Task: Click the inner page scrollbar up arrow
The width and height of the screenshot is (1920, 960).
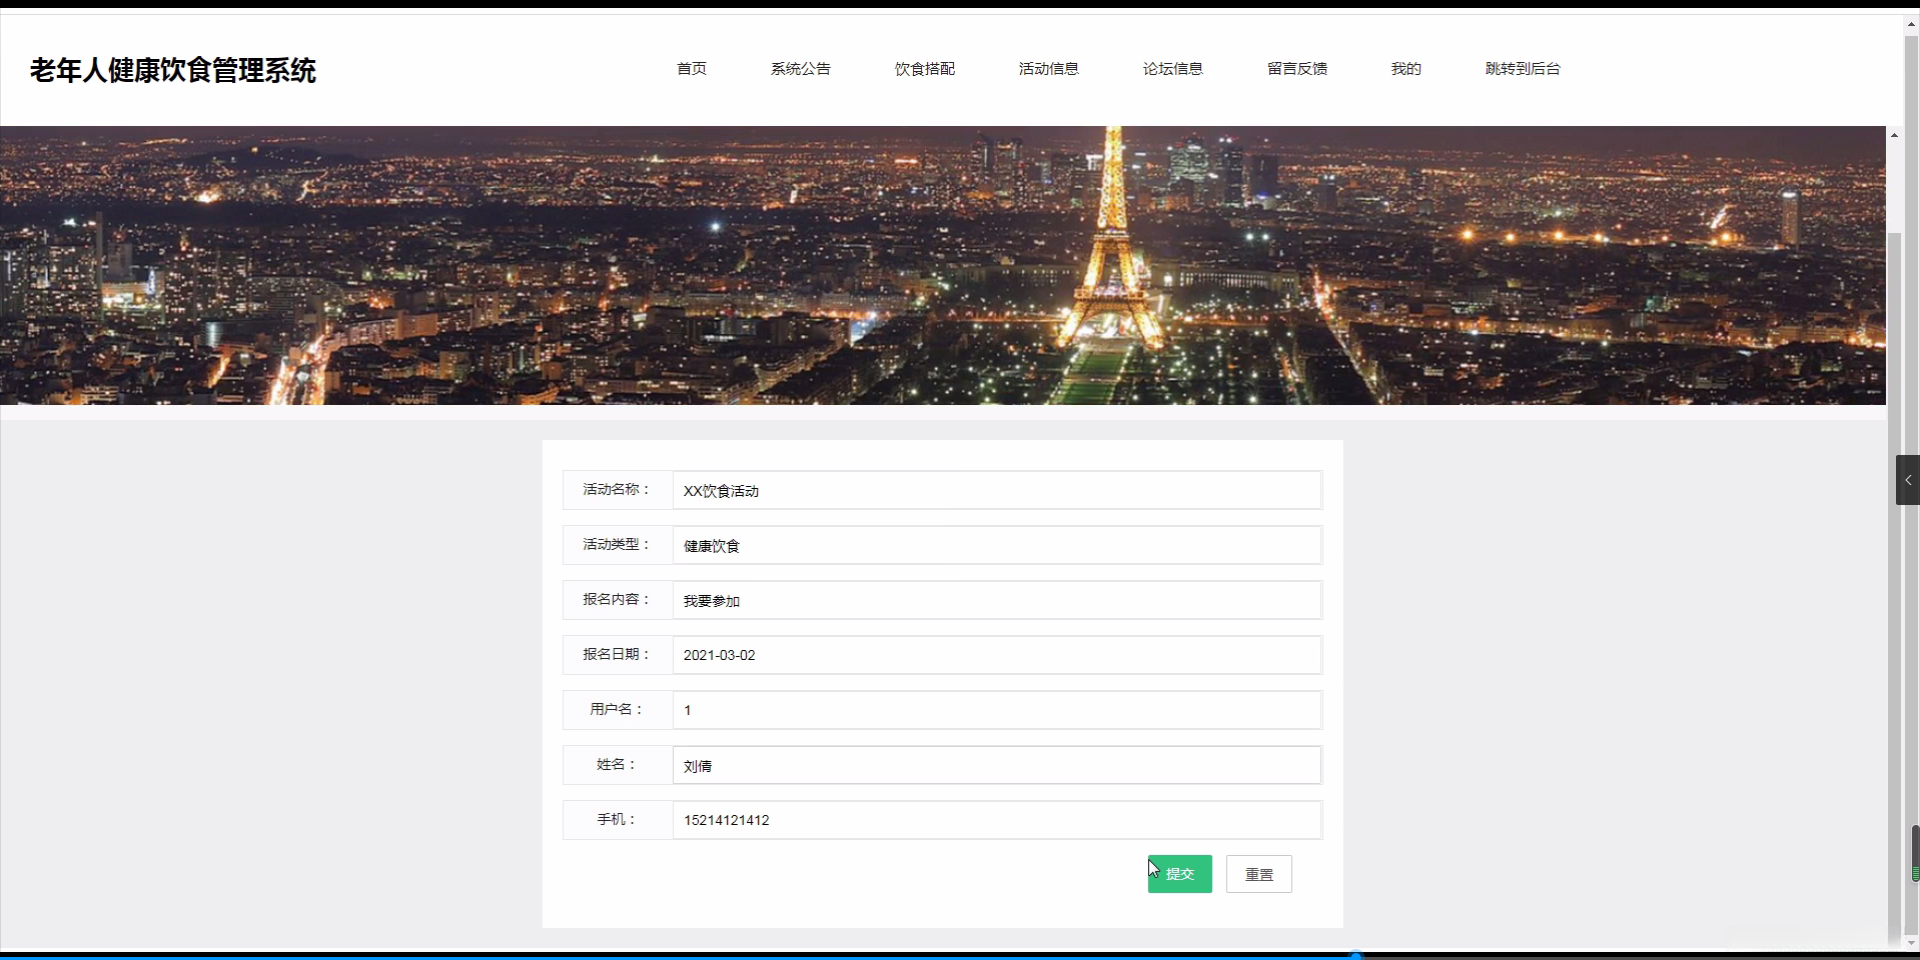Action: pos(1894,134)
